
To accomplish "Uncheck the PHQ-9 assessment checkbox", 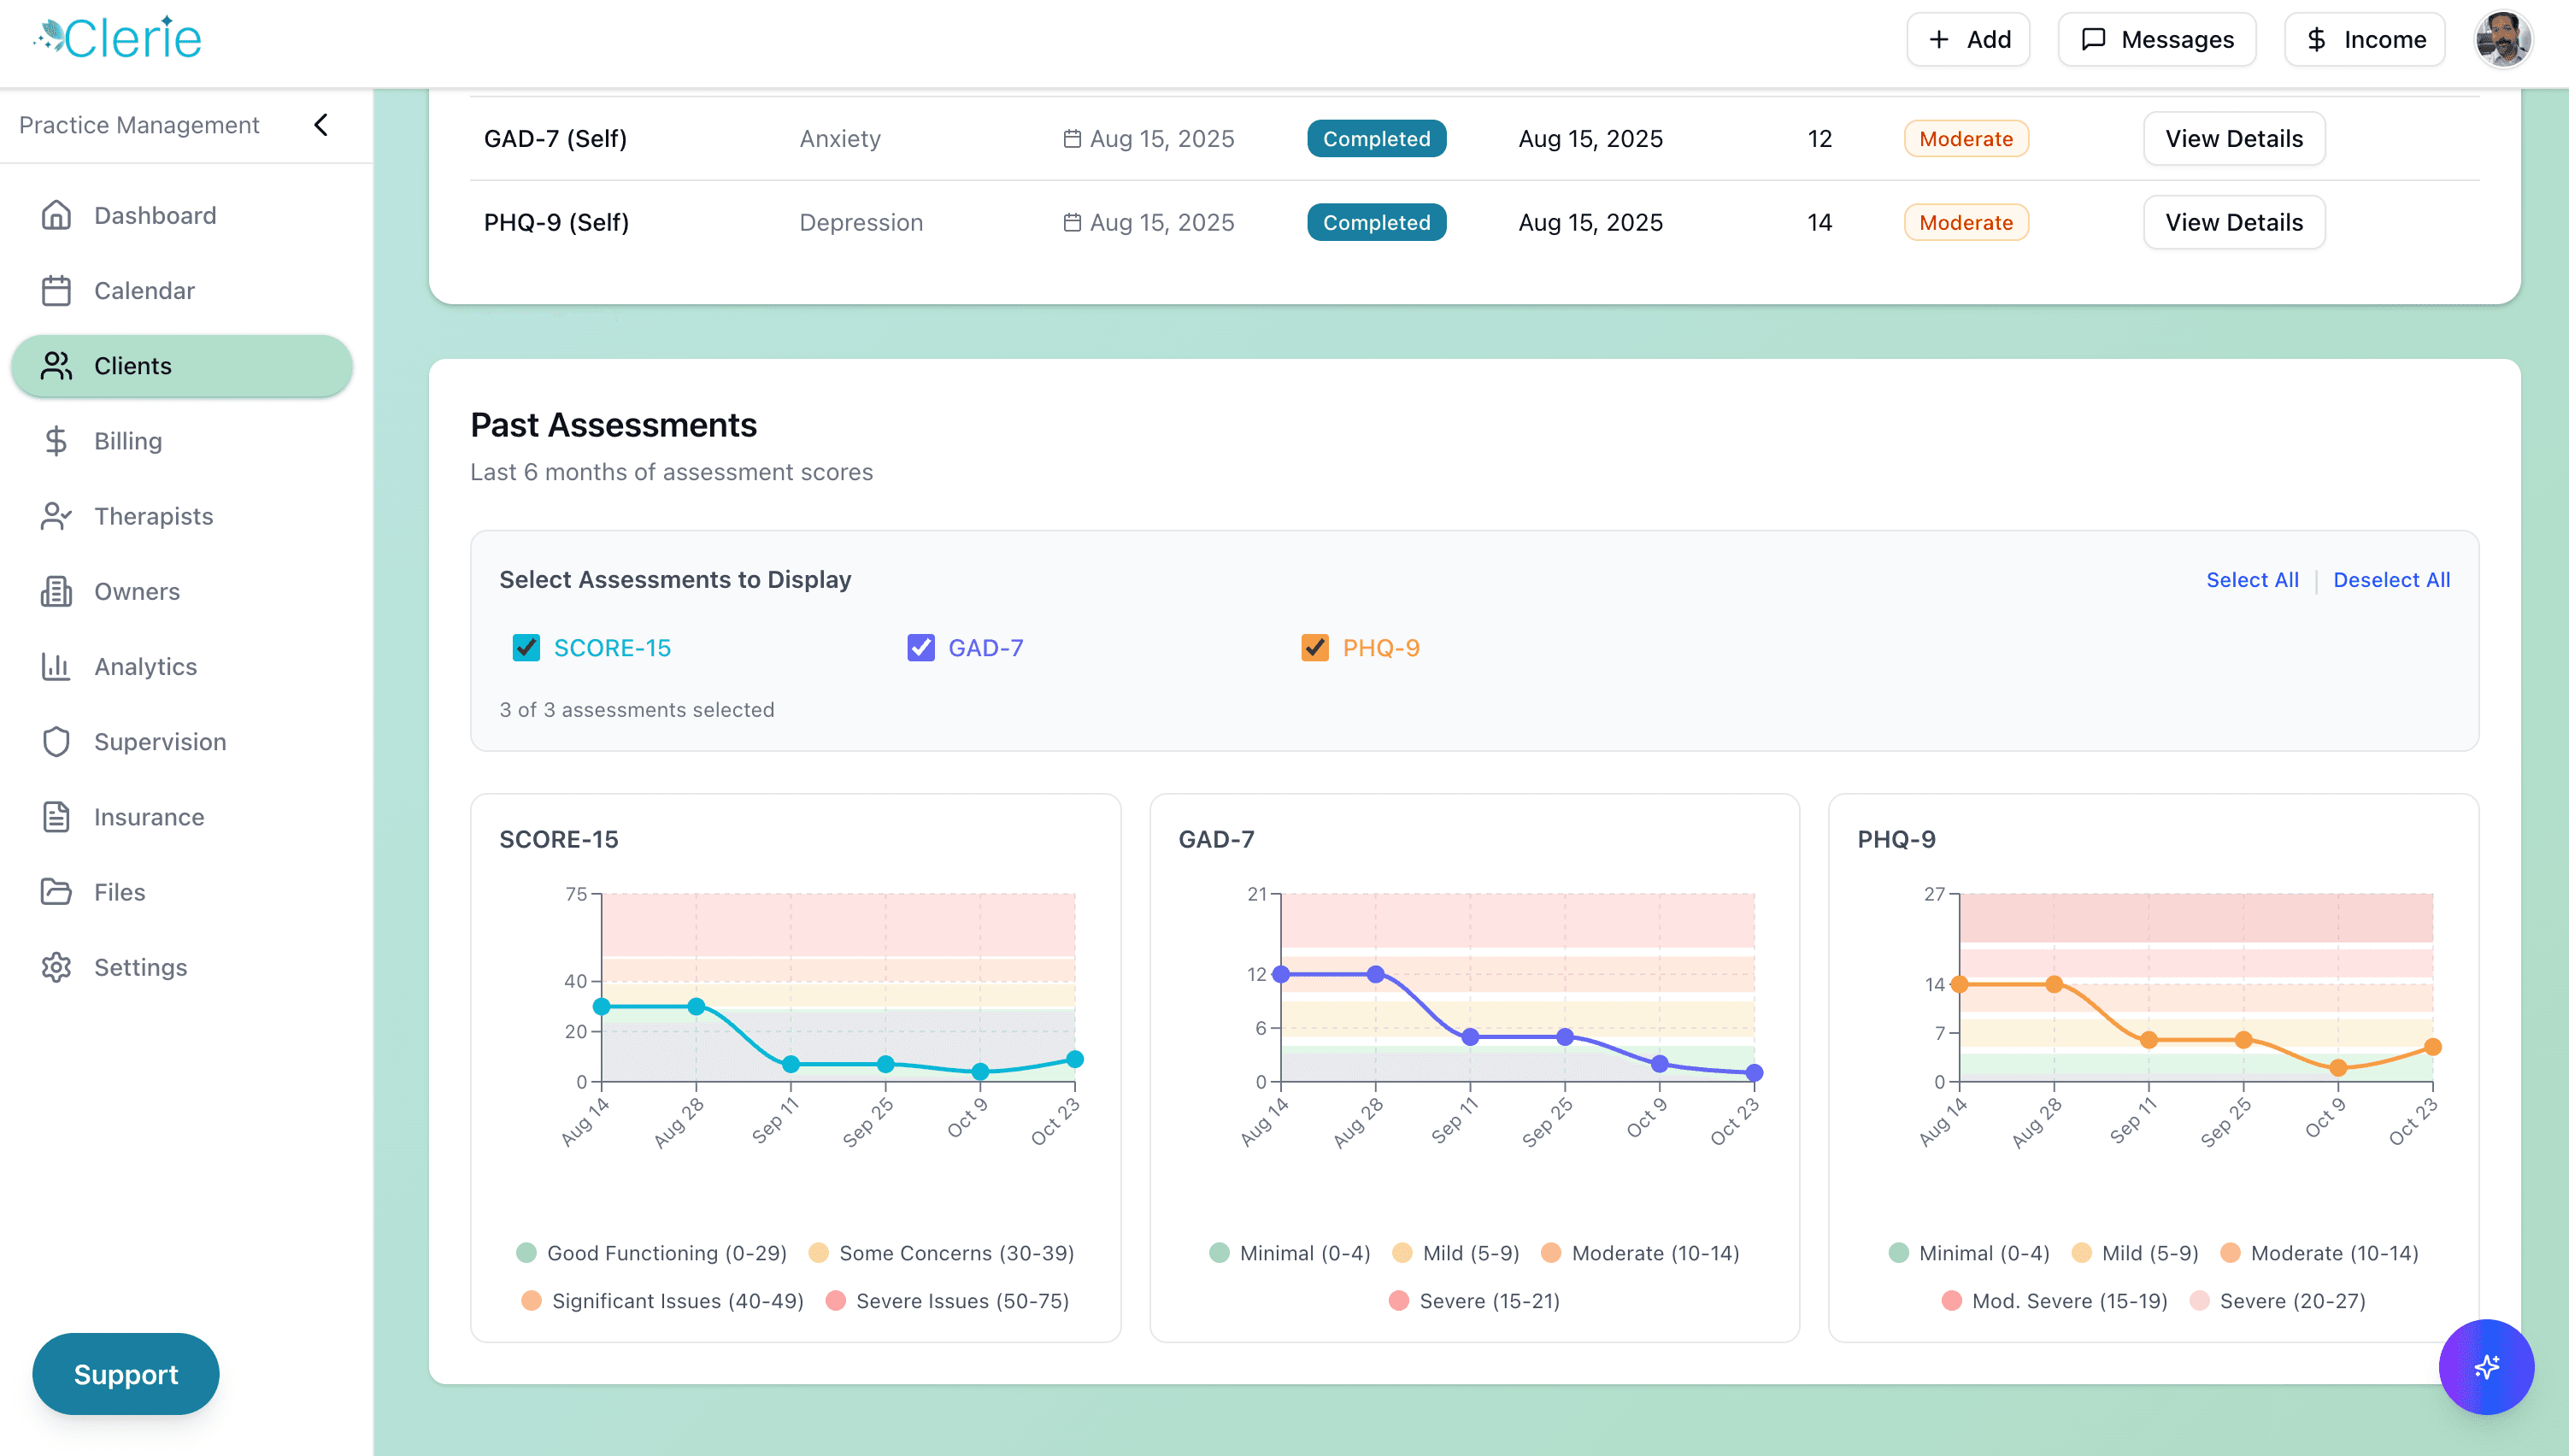I will click(x=1313, y=648).
